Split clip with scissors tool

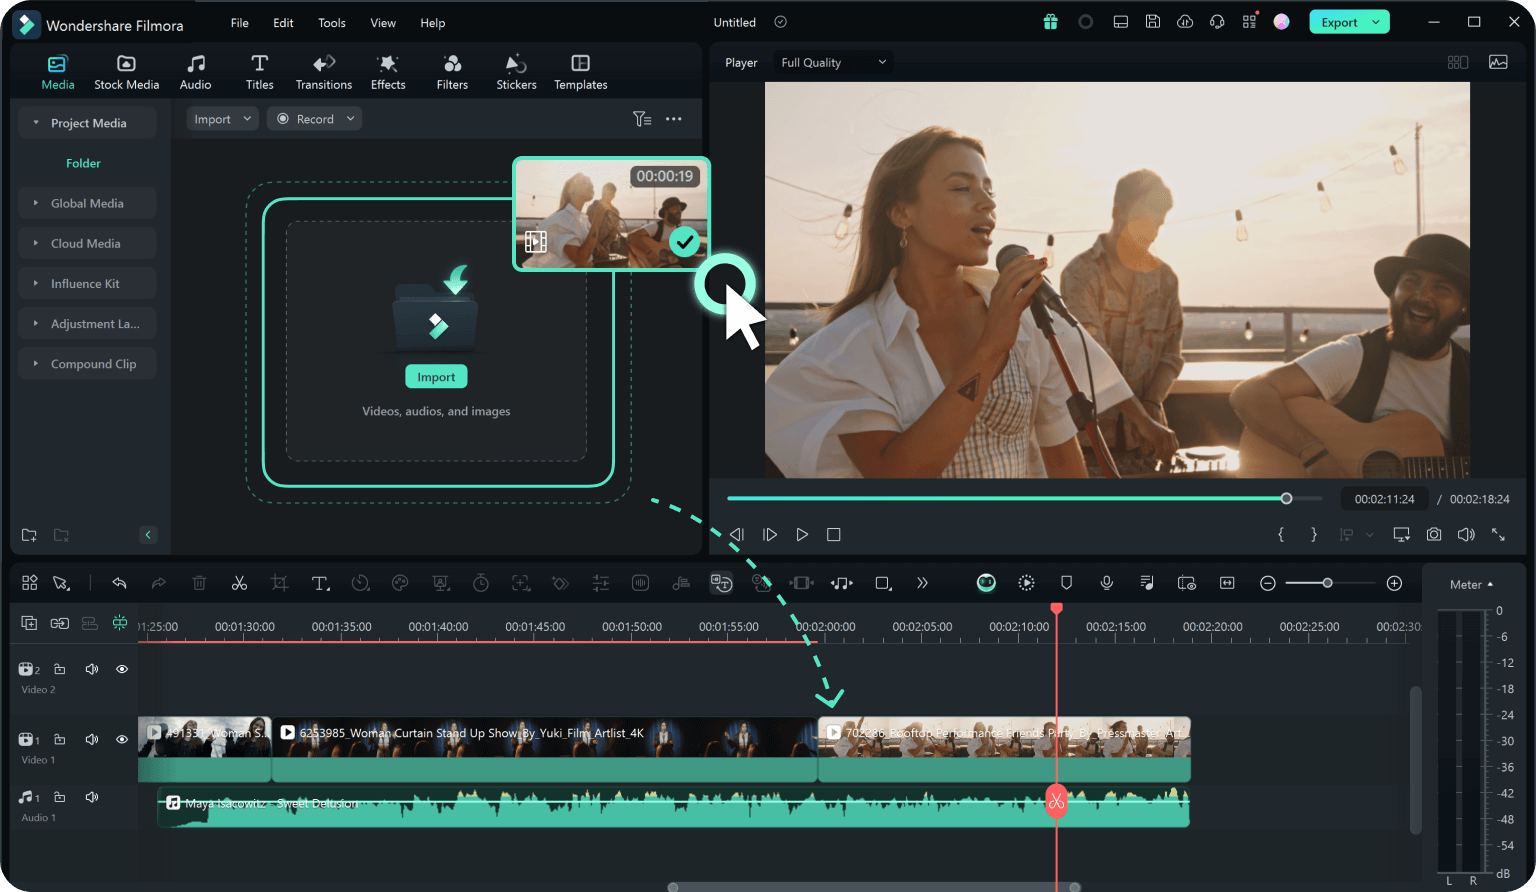point(239,583)
